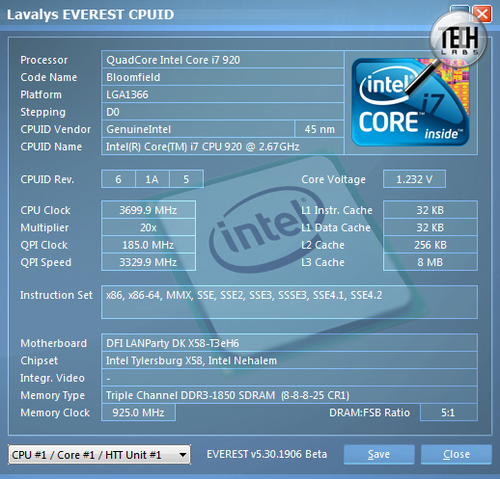Image resolution: width=500 pixels, height=479 pixels.
Task: Click the L3 Cache value 8 MB
Action: tap(430, 262)
